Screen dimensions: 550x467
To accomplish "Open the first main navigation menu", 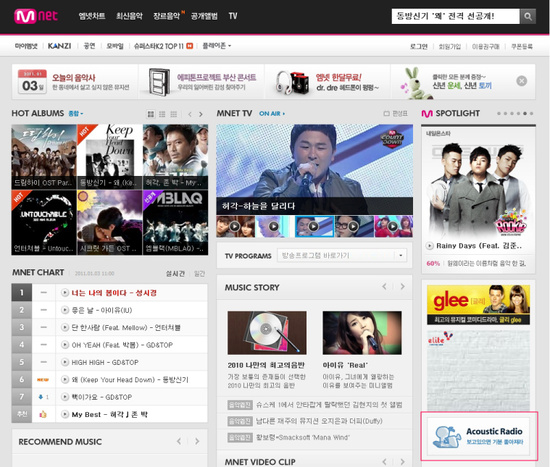I will 92,16.
